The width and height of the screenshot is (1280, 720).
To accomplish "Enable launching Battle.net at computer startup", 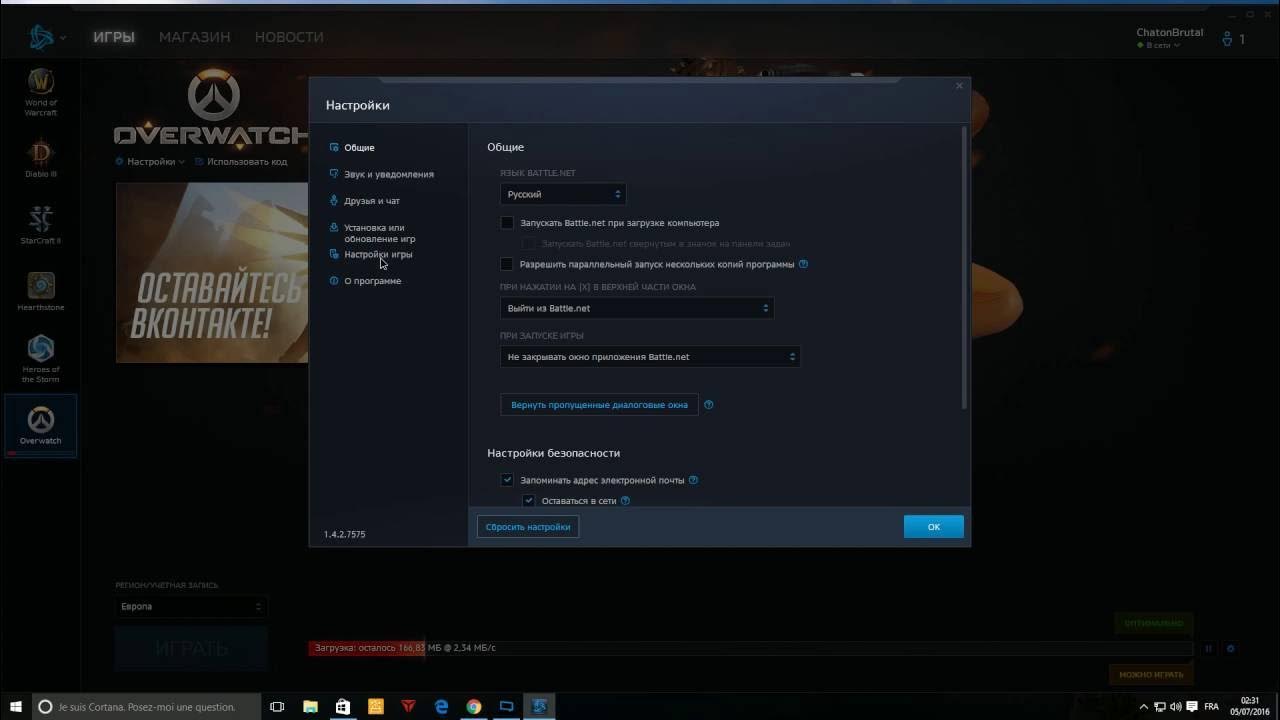I will pos(507,223).
